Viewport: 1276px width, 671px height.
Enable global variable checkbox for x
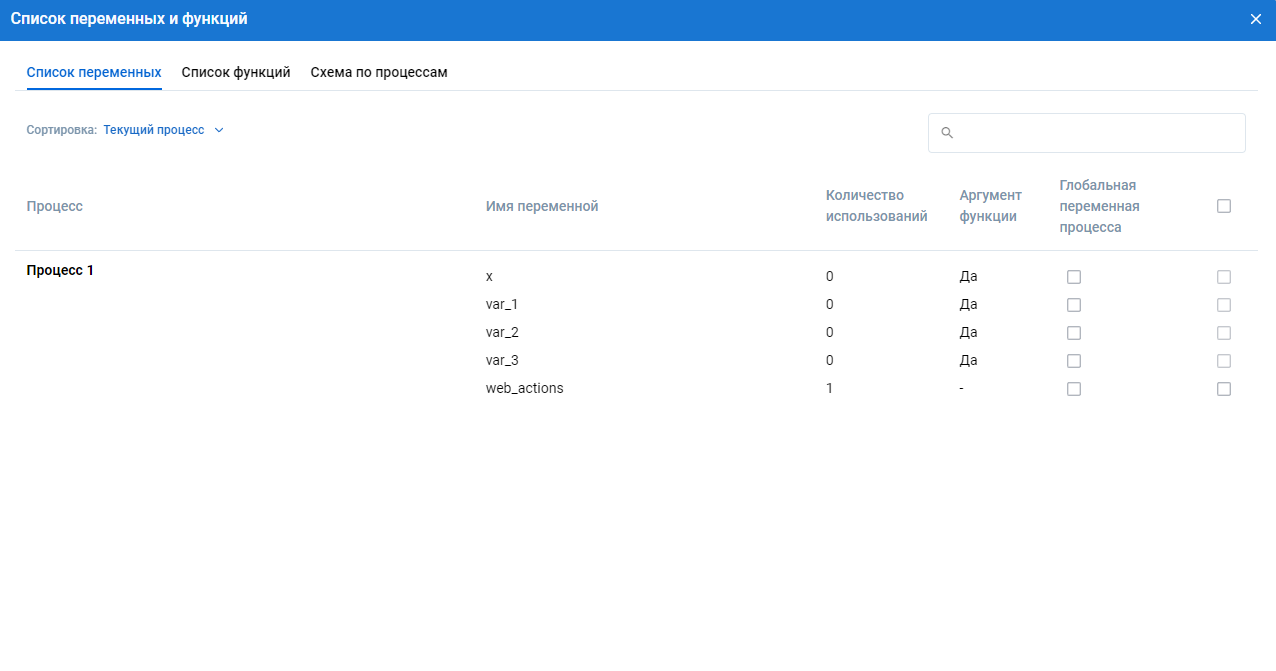(x=1074, y=277)
